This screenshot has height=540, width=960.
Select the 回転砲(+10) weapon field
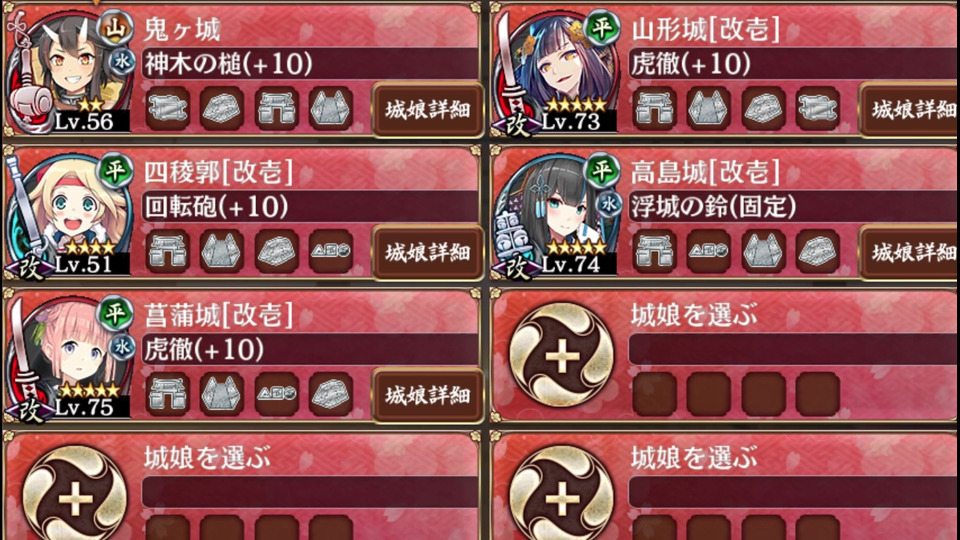(x=310, y=206)
